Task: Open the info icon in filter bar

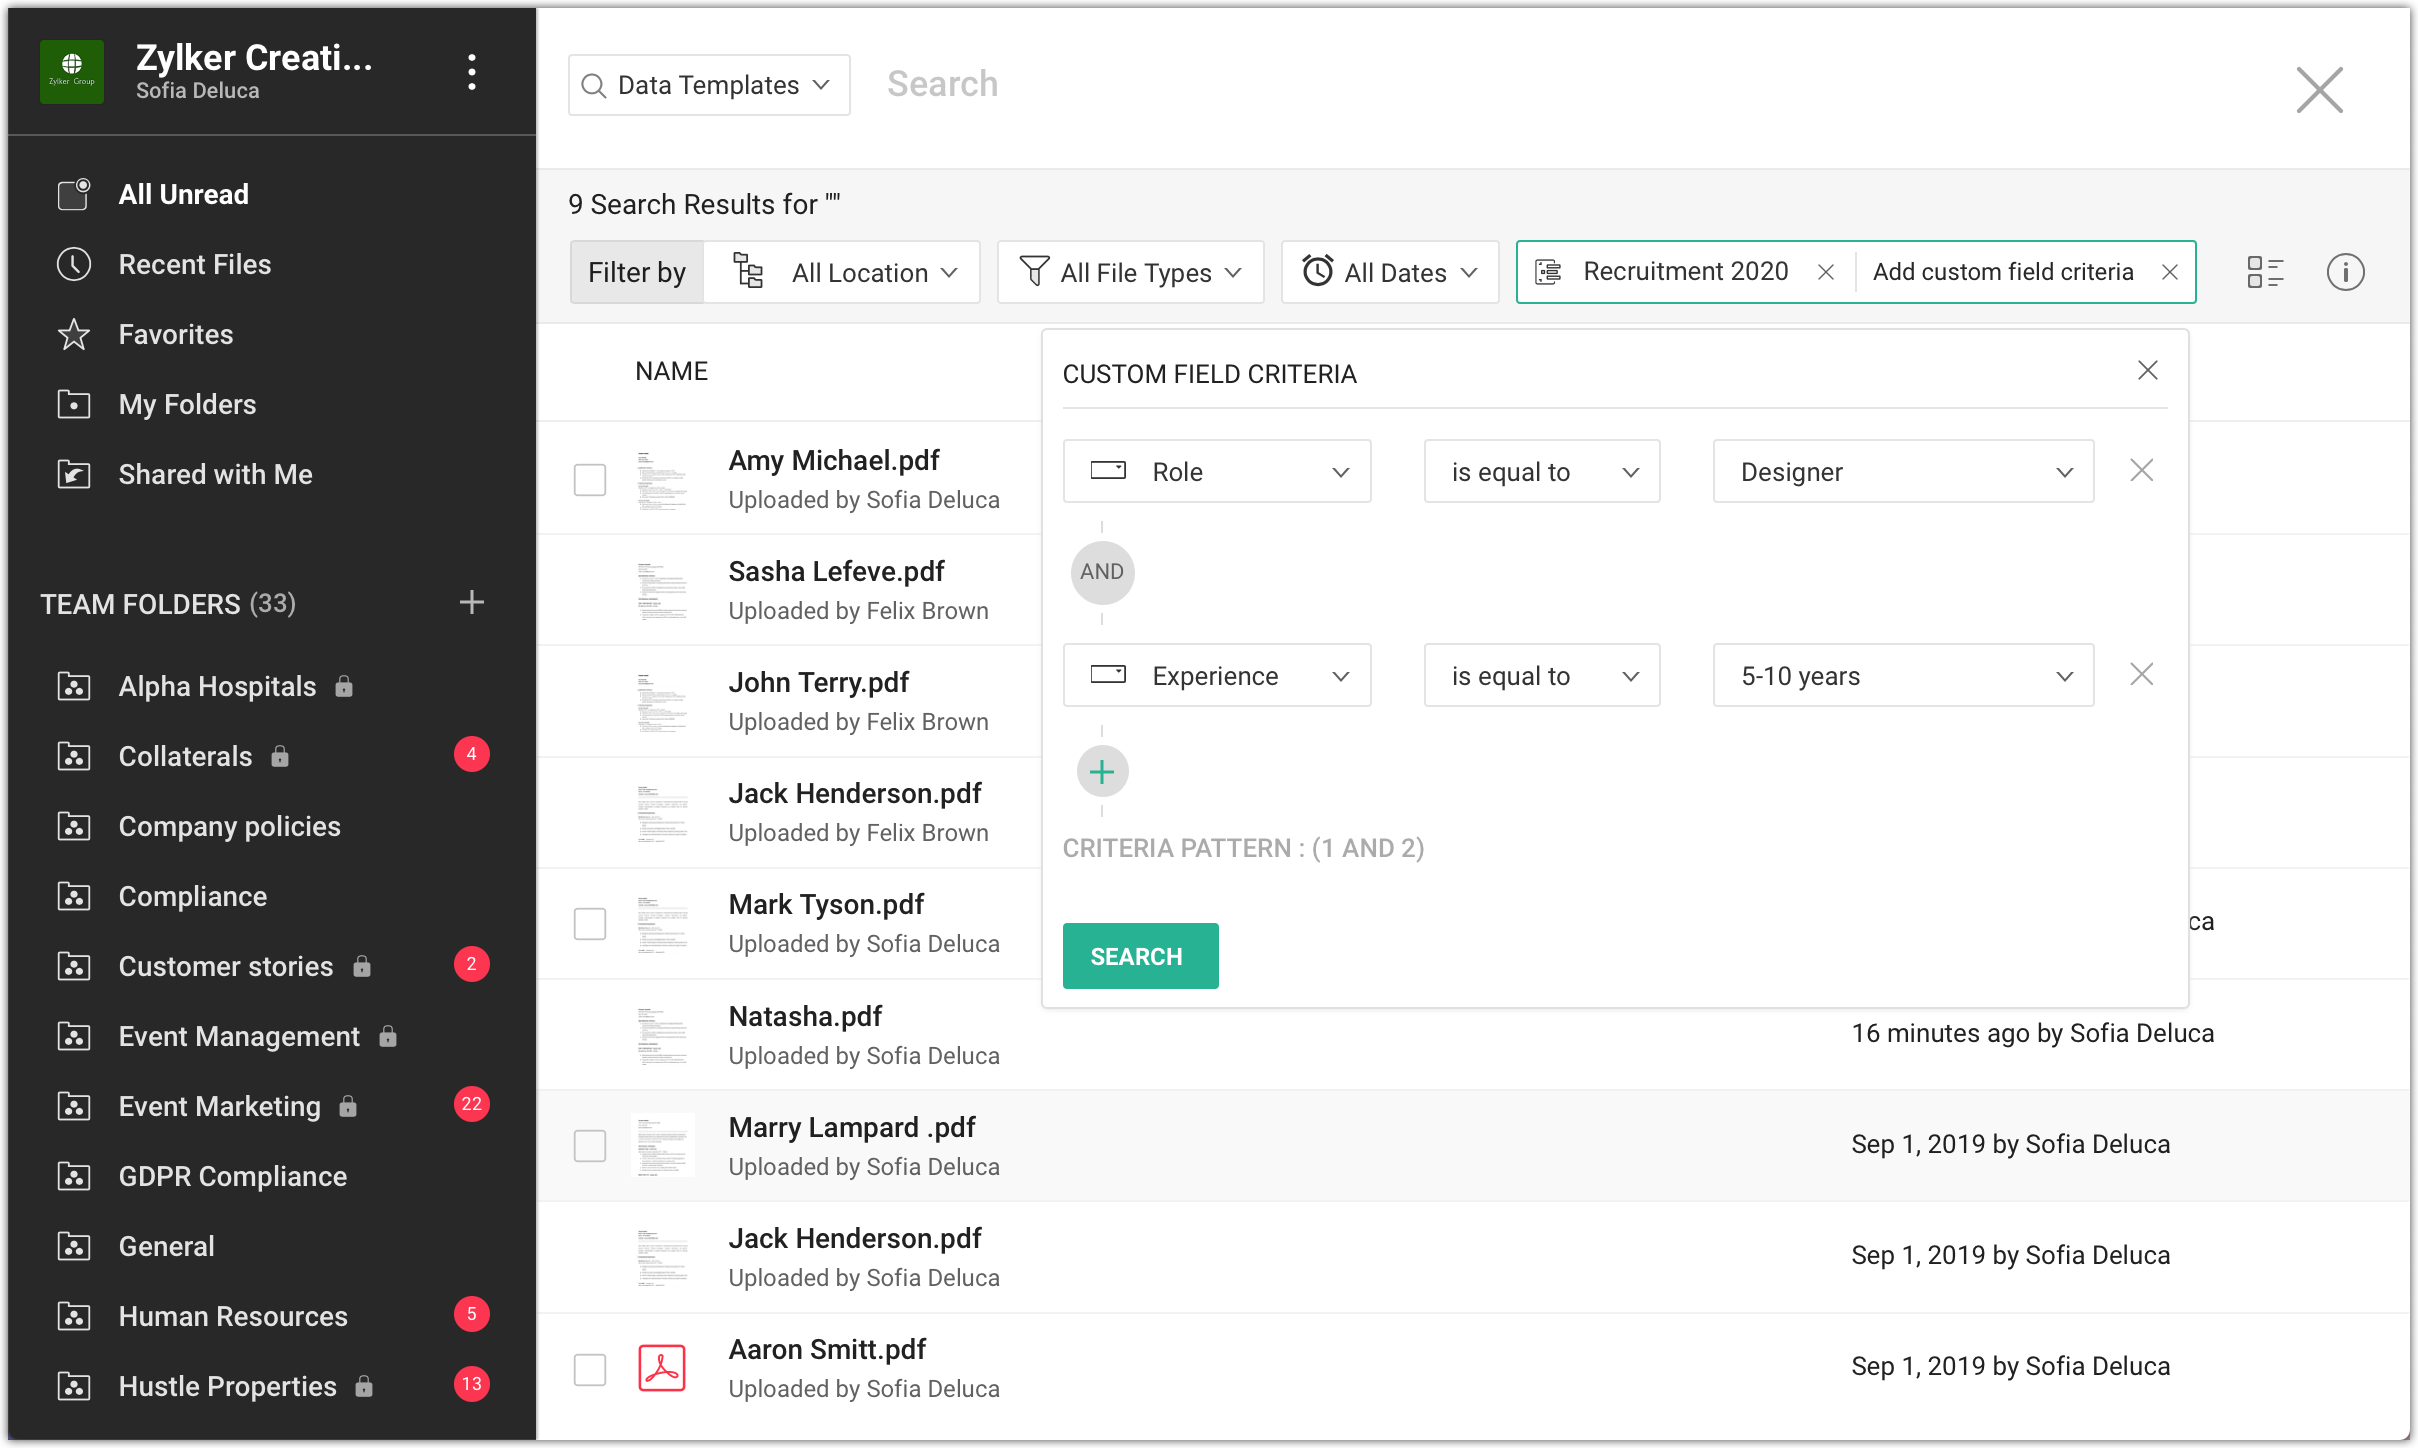Action: coord(2345,272)
